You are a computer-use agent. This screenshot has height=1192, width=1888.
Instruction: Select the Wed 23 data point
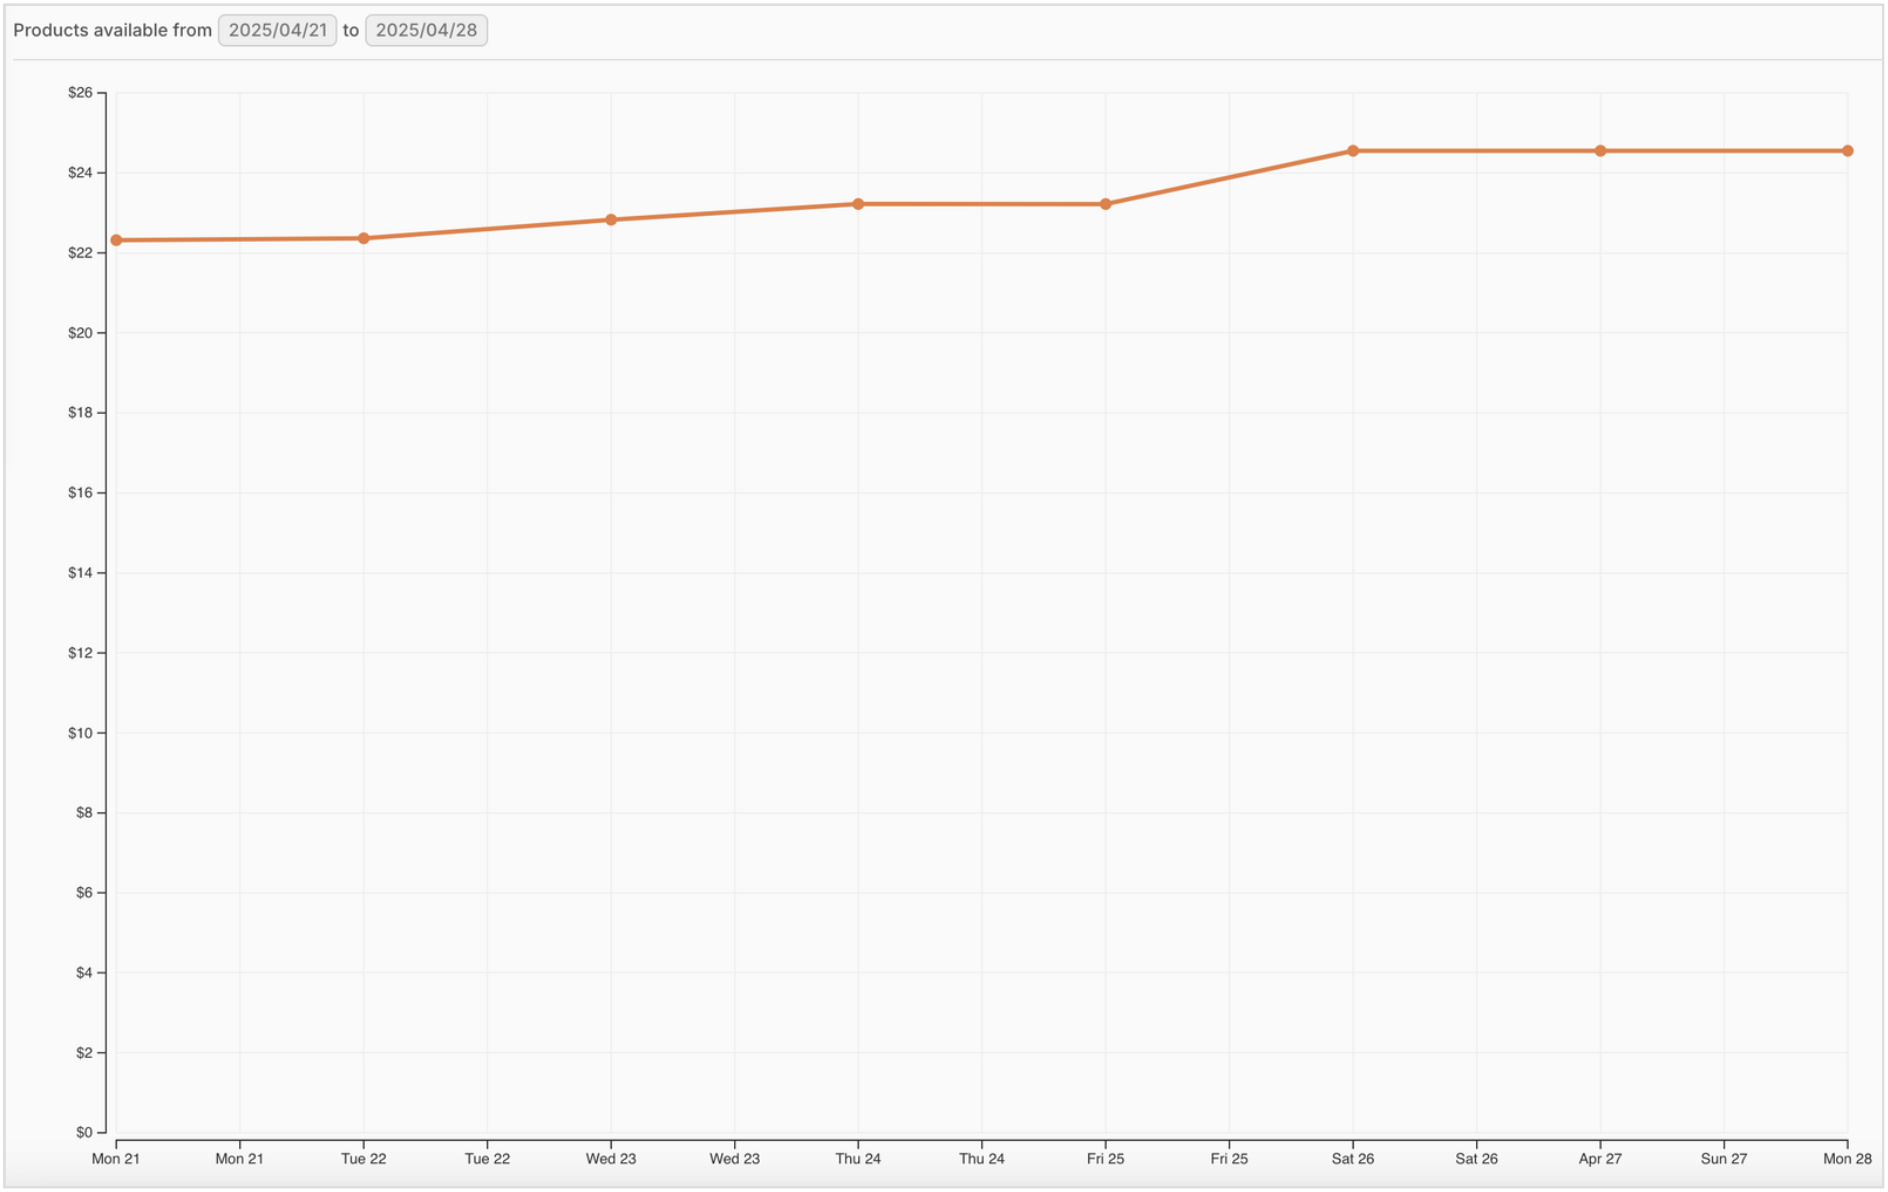coord(611,218)
